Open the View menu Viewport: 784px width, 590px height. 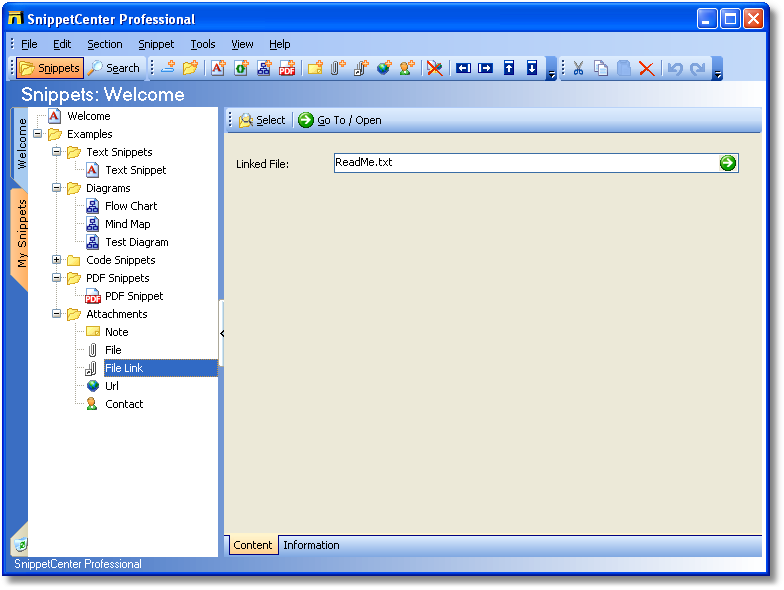tap(242, 44)
